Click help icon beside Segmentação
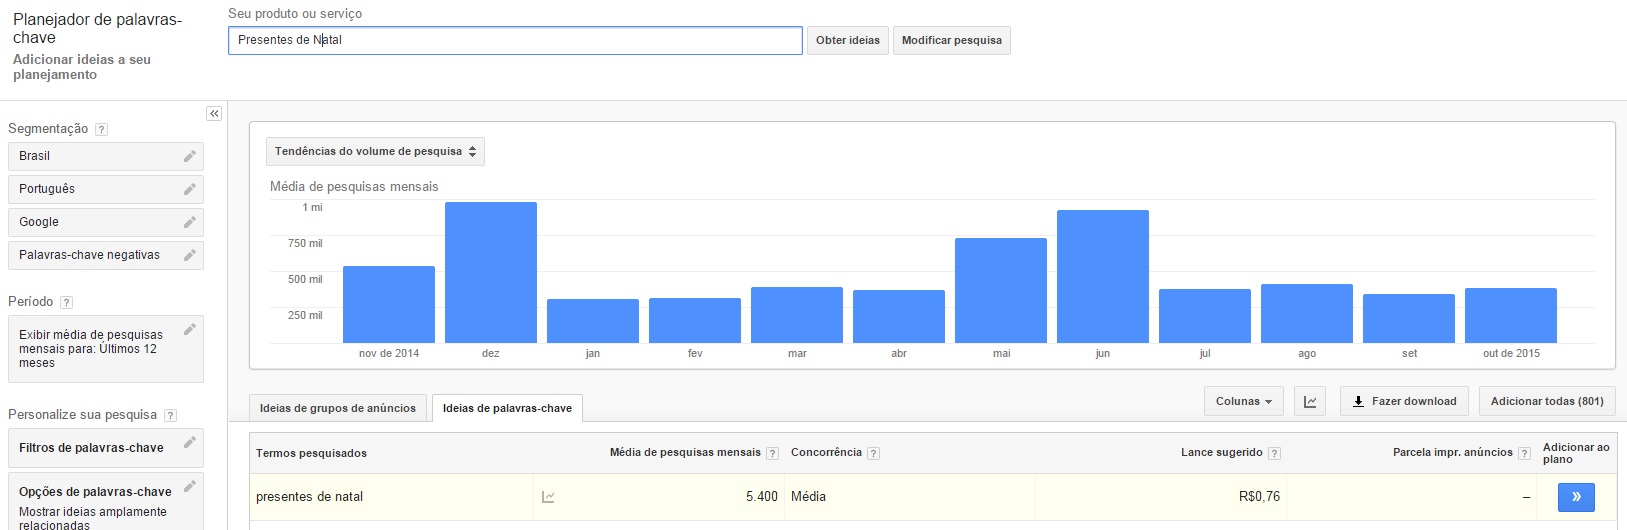The height and width of the screenshot is (530, 1627). pyautogui.click(x=101, y=129)
